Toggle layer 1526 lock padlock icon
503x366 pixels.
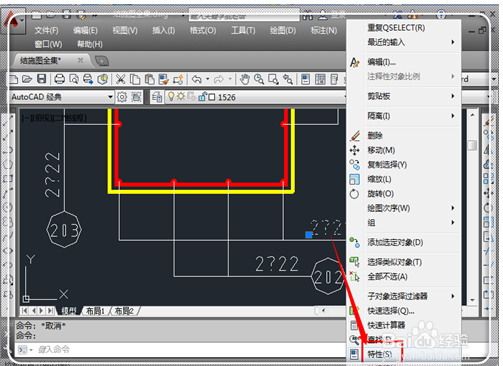(x=202, y=97)
